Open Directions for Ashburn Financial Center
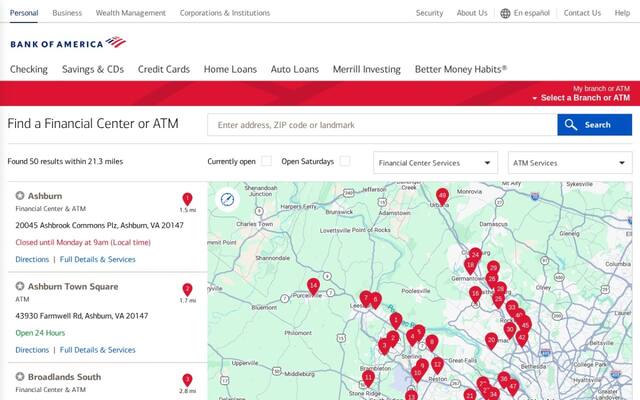Screen dimensions: 640x400 (x=32, y=259)
